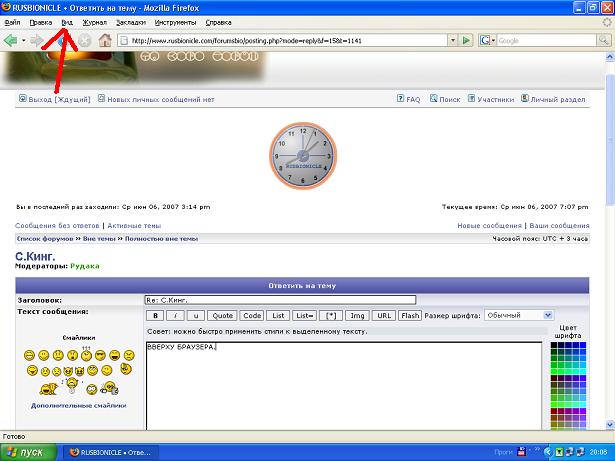The height and width of the screenshot is (461, 615).
Task: Insert the tongue-out smiley, first in the second row
Action: coord(32,370)
